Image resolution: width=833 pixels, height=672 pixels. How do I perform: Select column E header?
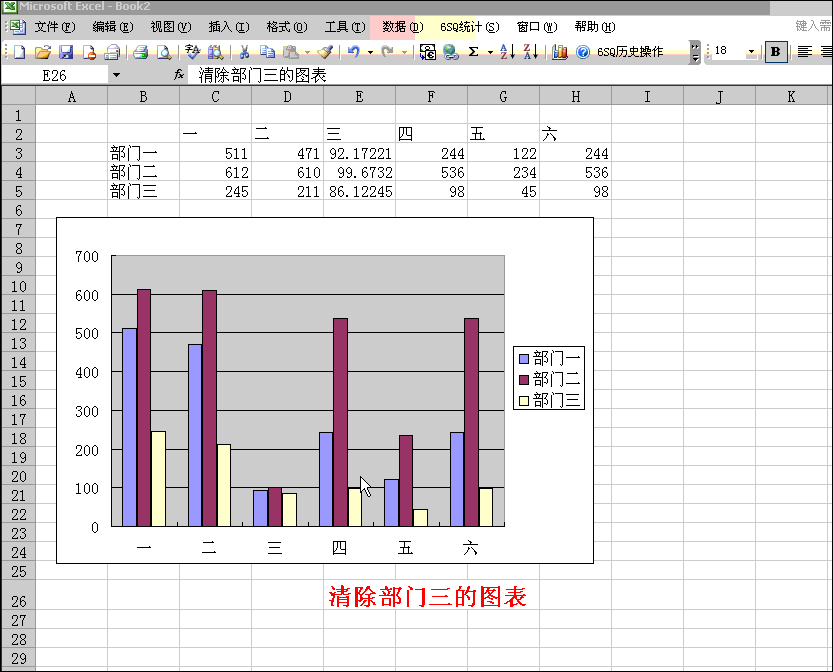point(359,96)
